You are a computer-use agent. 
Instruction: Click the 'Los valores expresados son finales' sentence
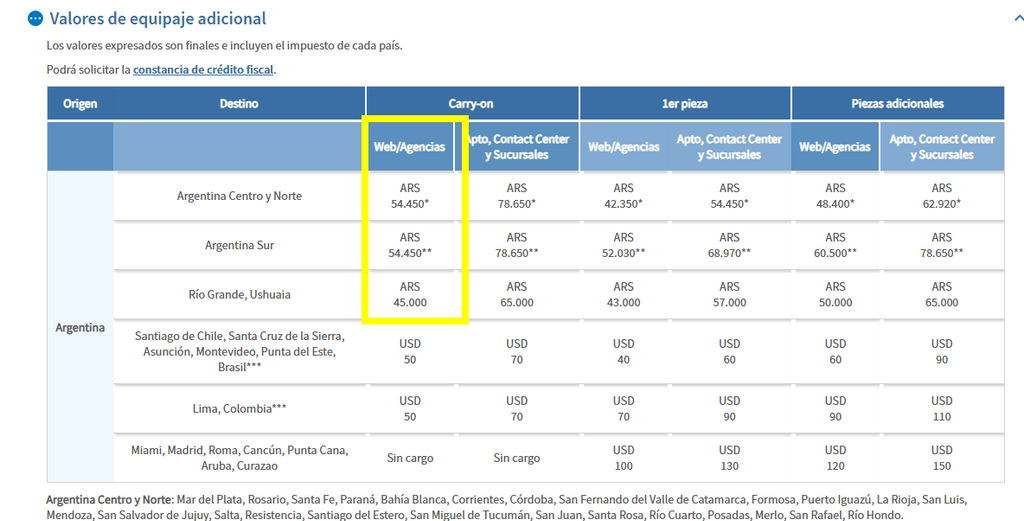pos(224,46)
